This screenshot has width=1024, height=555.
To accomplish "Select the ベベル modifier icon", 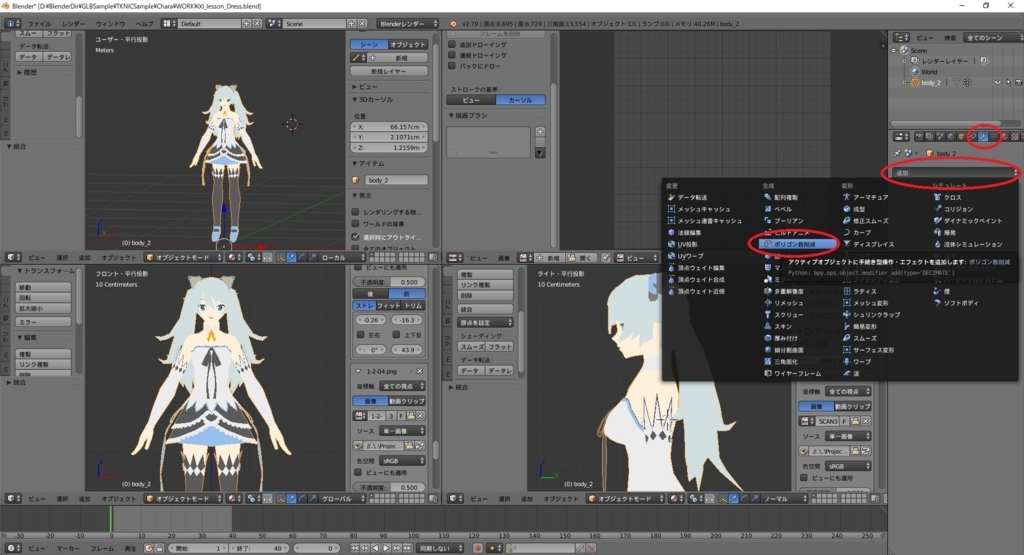I will (768, 209).
